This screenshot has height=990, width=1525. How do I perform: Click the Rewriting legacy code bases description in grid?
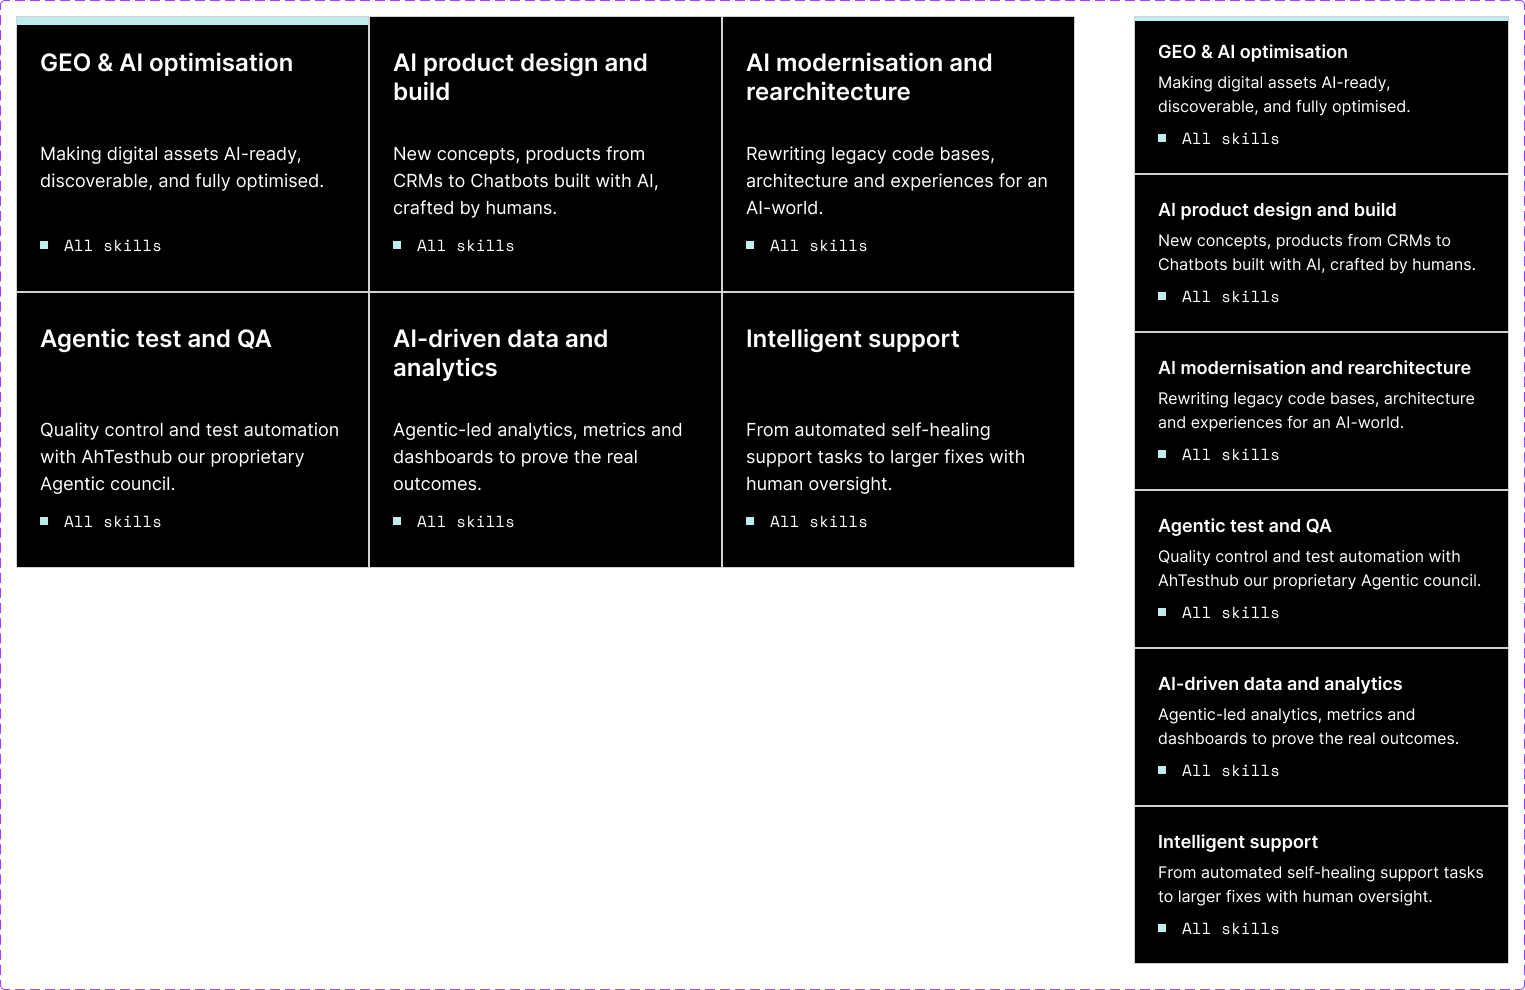897,181
